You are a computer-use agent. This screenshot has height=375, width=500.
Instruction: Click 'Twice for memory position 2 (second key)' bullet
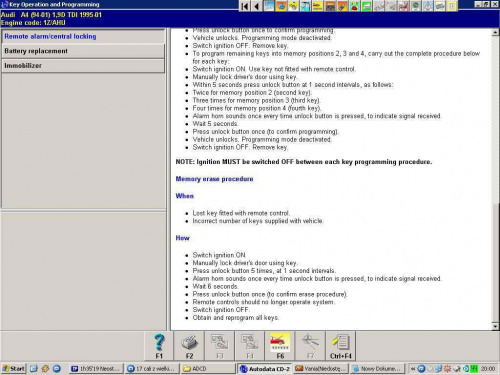252,92
